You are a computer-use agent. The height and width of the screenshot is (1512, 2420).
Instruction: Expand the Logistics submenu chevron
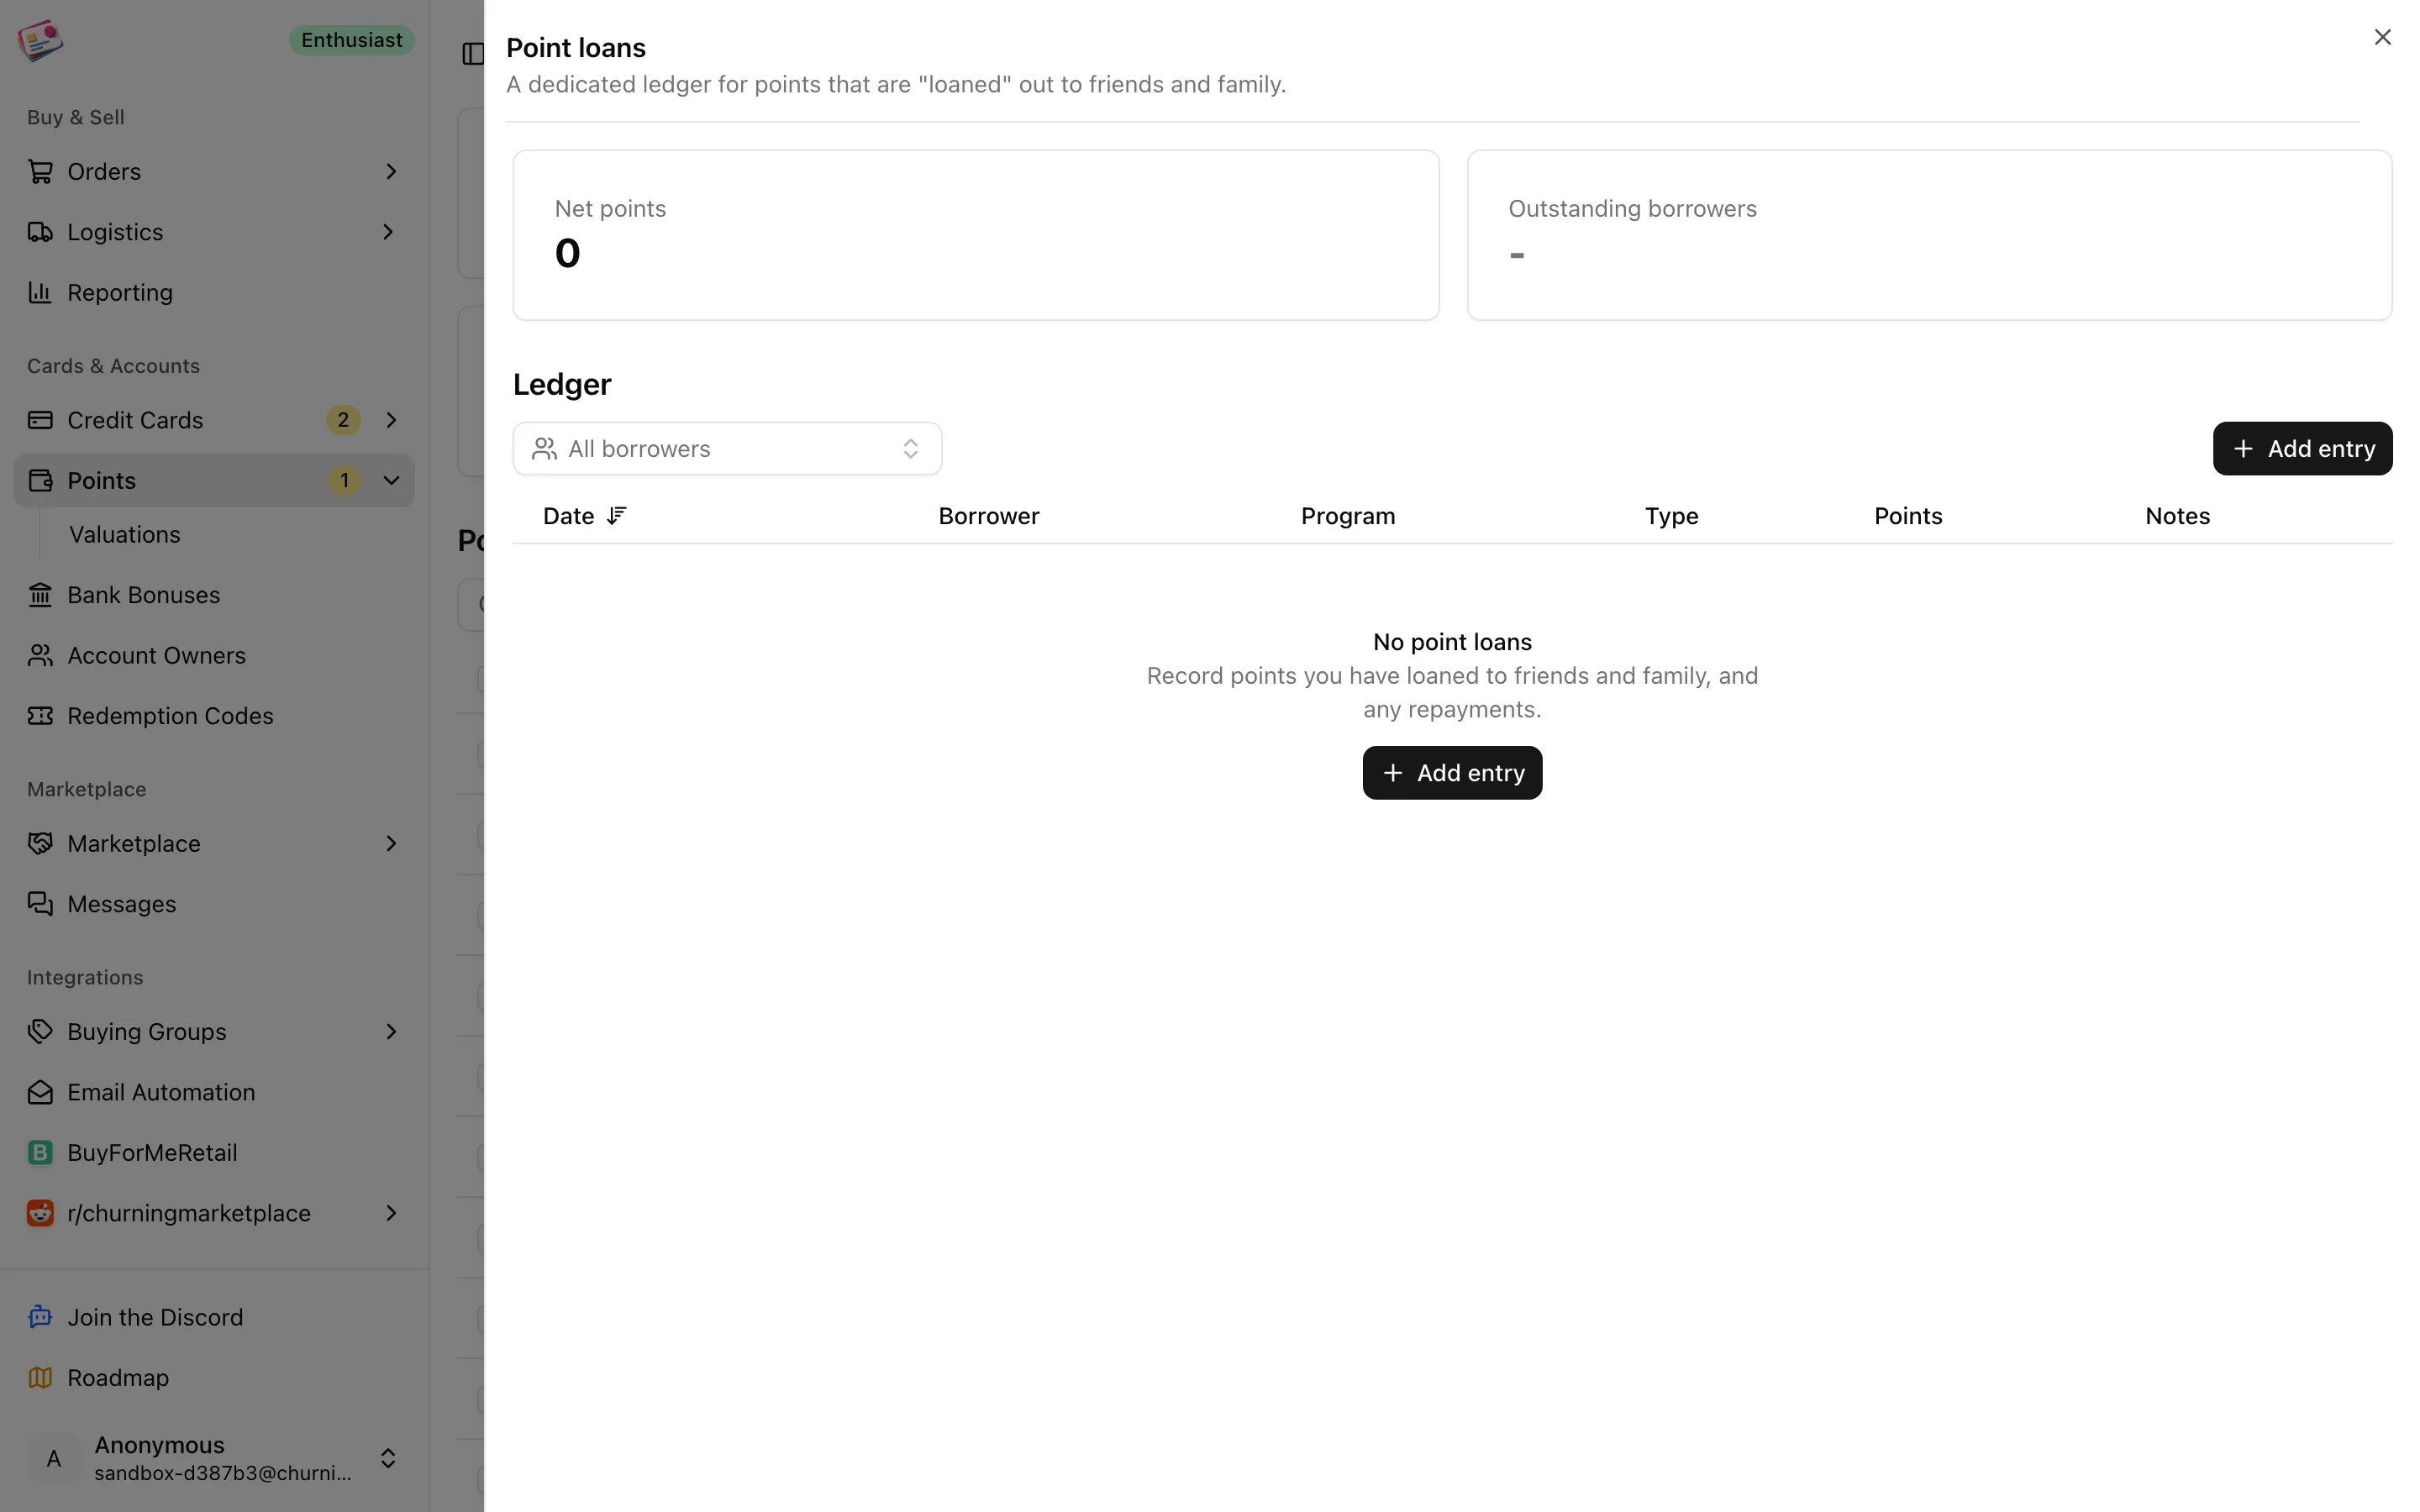[x=389, y=232]
